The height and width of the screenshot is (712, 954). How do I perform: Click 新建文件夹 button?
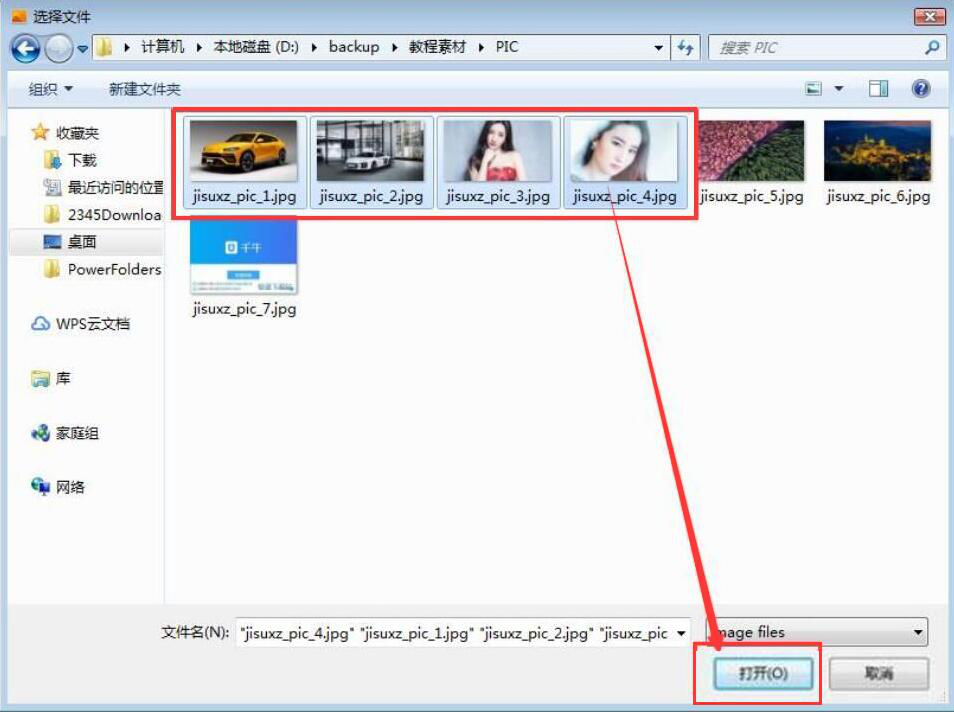[144, 89]
